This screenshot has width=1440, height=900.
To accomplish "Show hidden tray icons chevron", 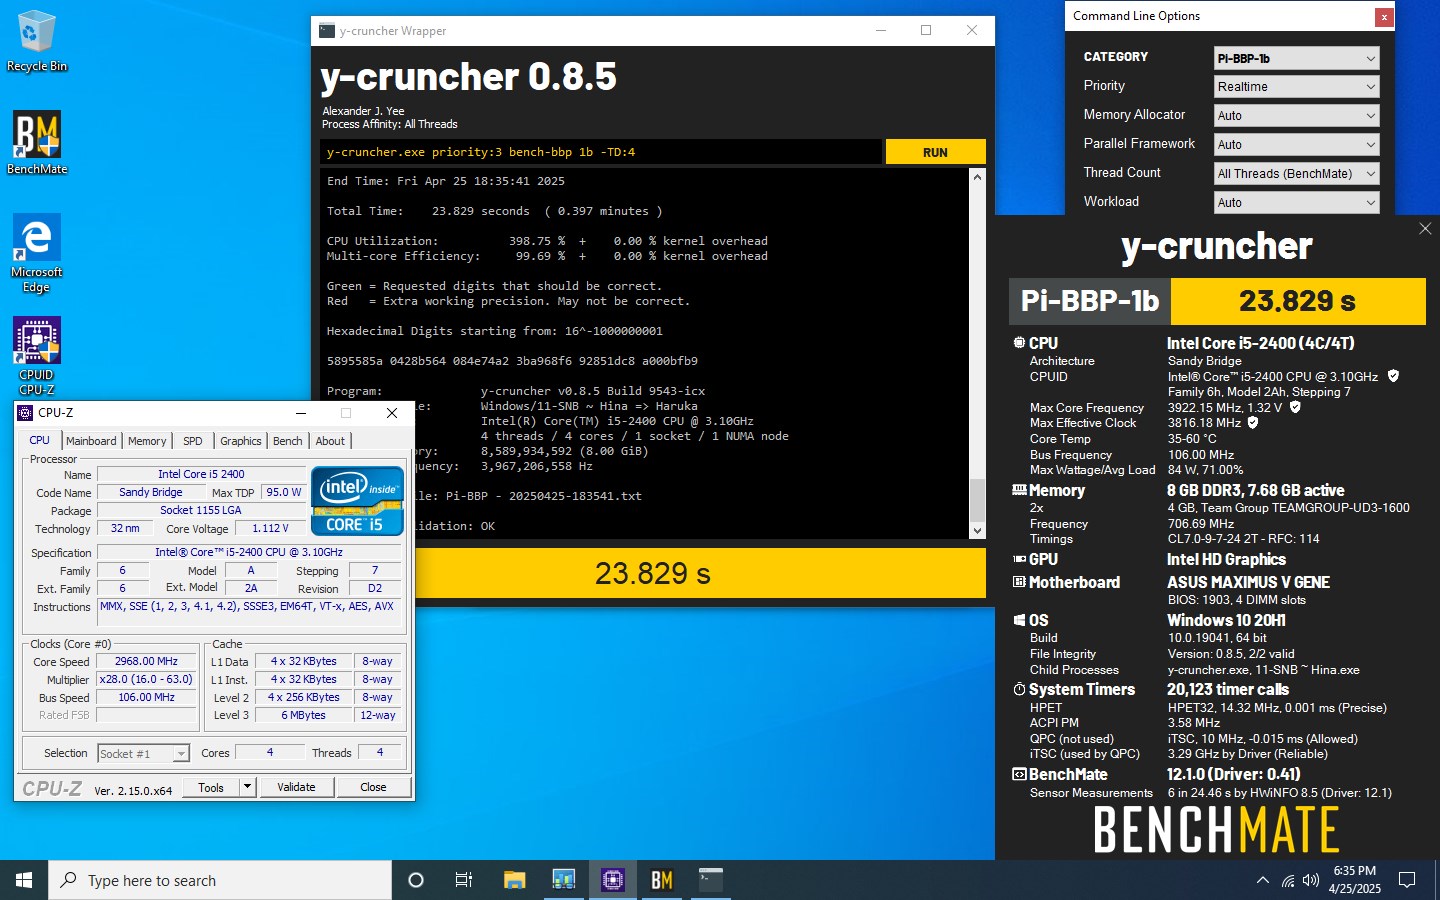I will tap(1262, 880).
